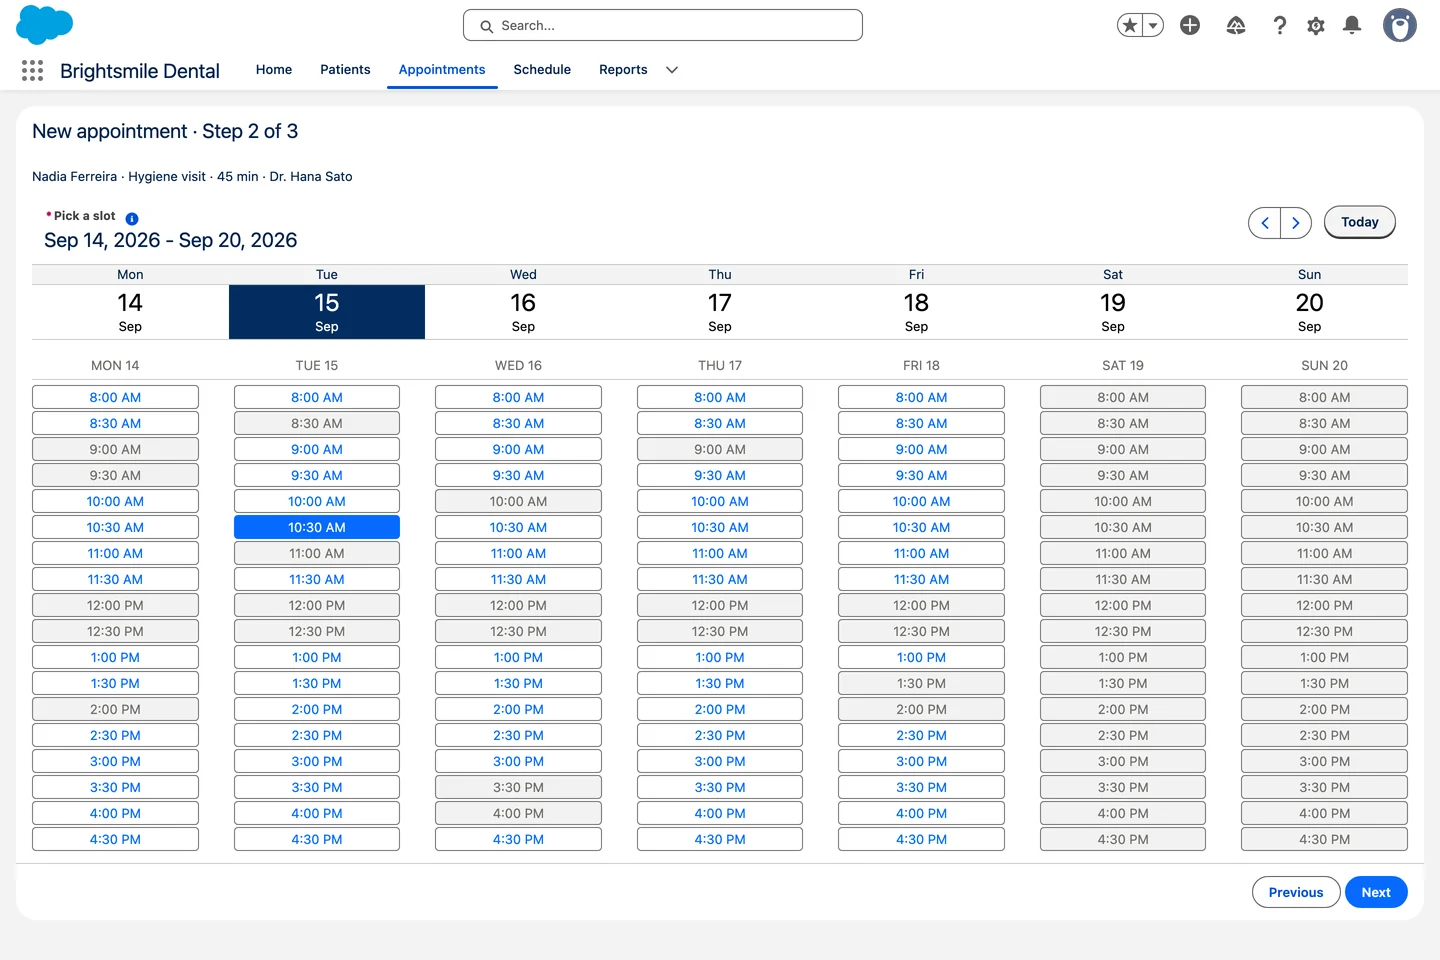This screenshot has height=960, width=1440.
Task: Show the Pick a slot info tooltip
Action: coord(132,218)
